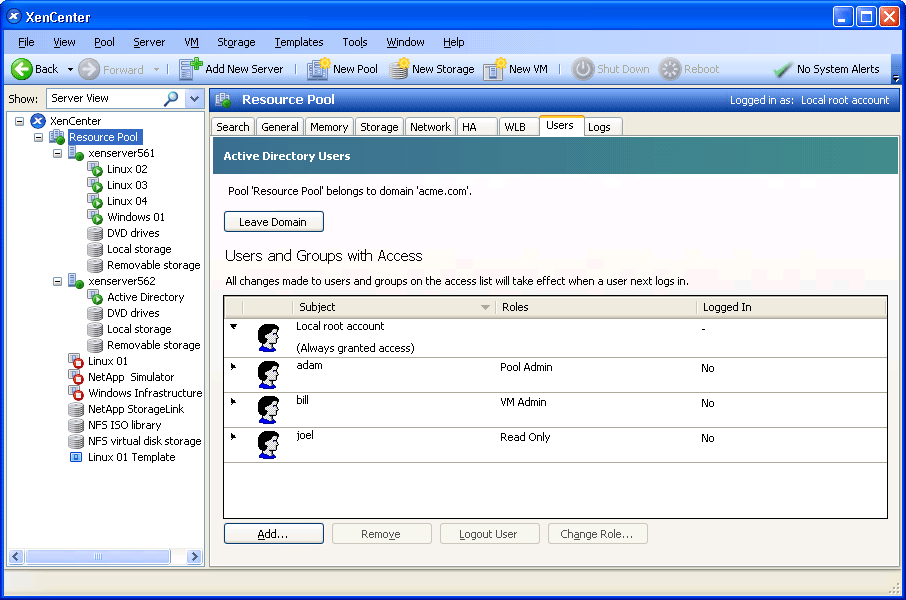Collapse the xenserver562 tree node

(58, 282)
